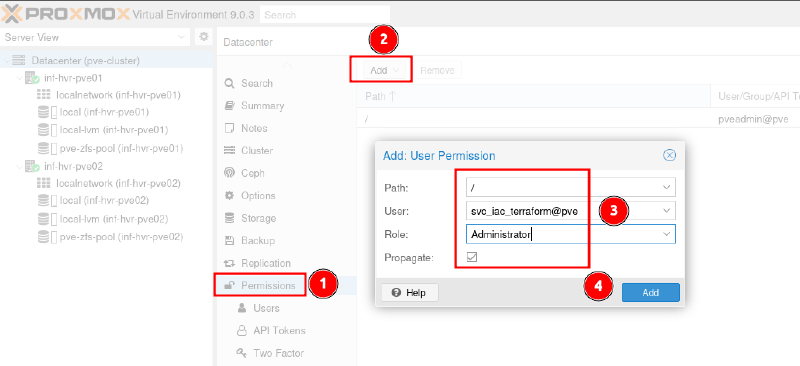The height and width of the screenshot is (366, 800).
Task: Open the Path combo box dropdown arrow
Action: point(666,187)
